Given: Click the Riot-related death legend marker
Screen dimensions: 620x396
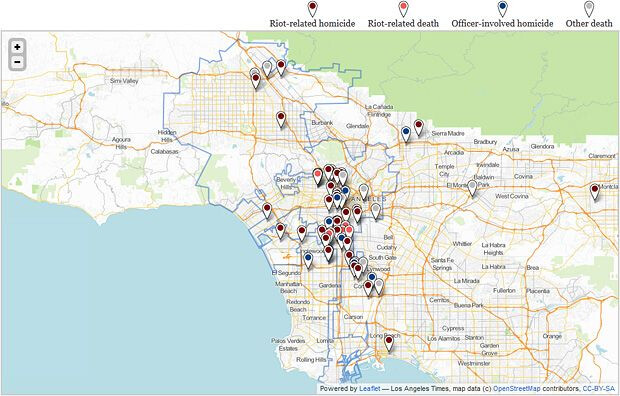Looking at the screenshot, I should point(403,9).
